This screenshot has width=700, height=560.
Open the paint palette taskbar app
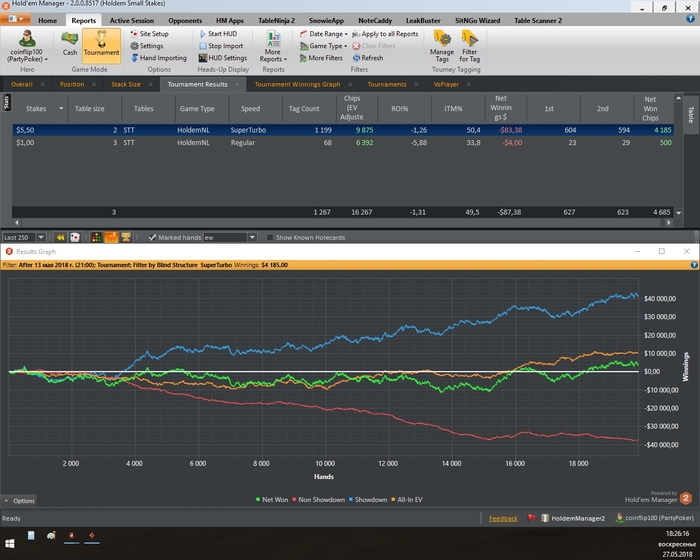coord(51,535)
